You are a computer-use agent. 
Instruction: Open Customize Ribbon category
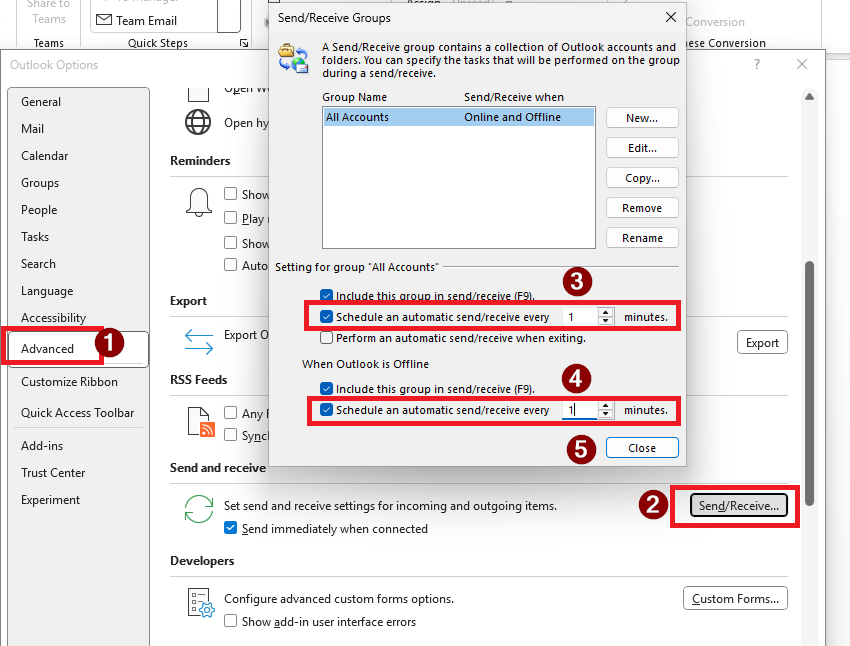coord(79,382)
